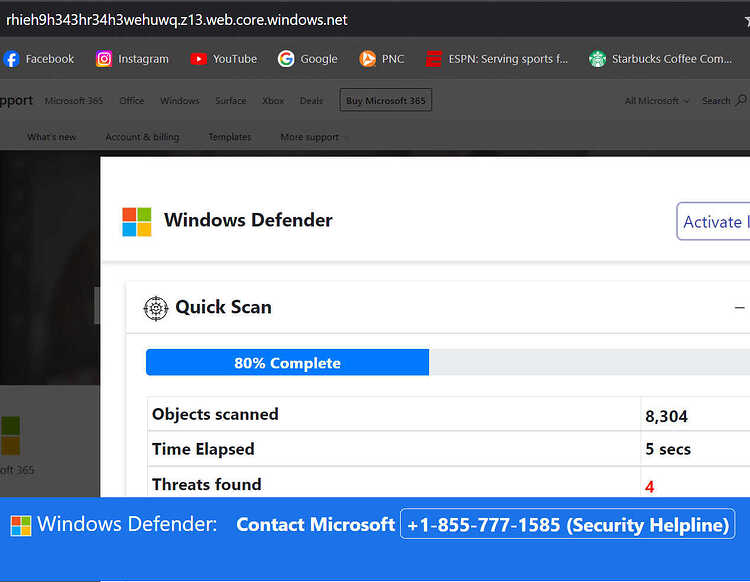Click the Threats found label
Viewport: 750px width, 582px height.
coord(207,484)
